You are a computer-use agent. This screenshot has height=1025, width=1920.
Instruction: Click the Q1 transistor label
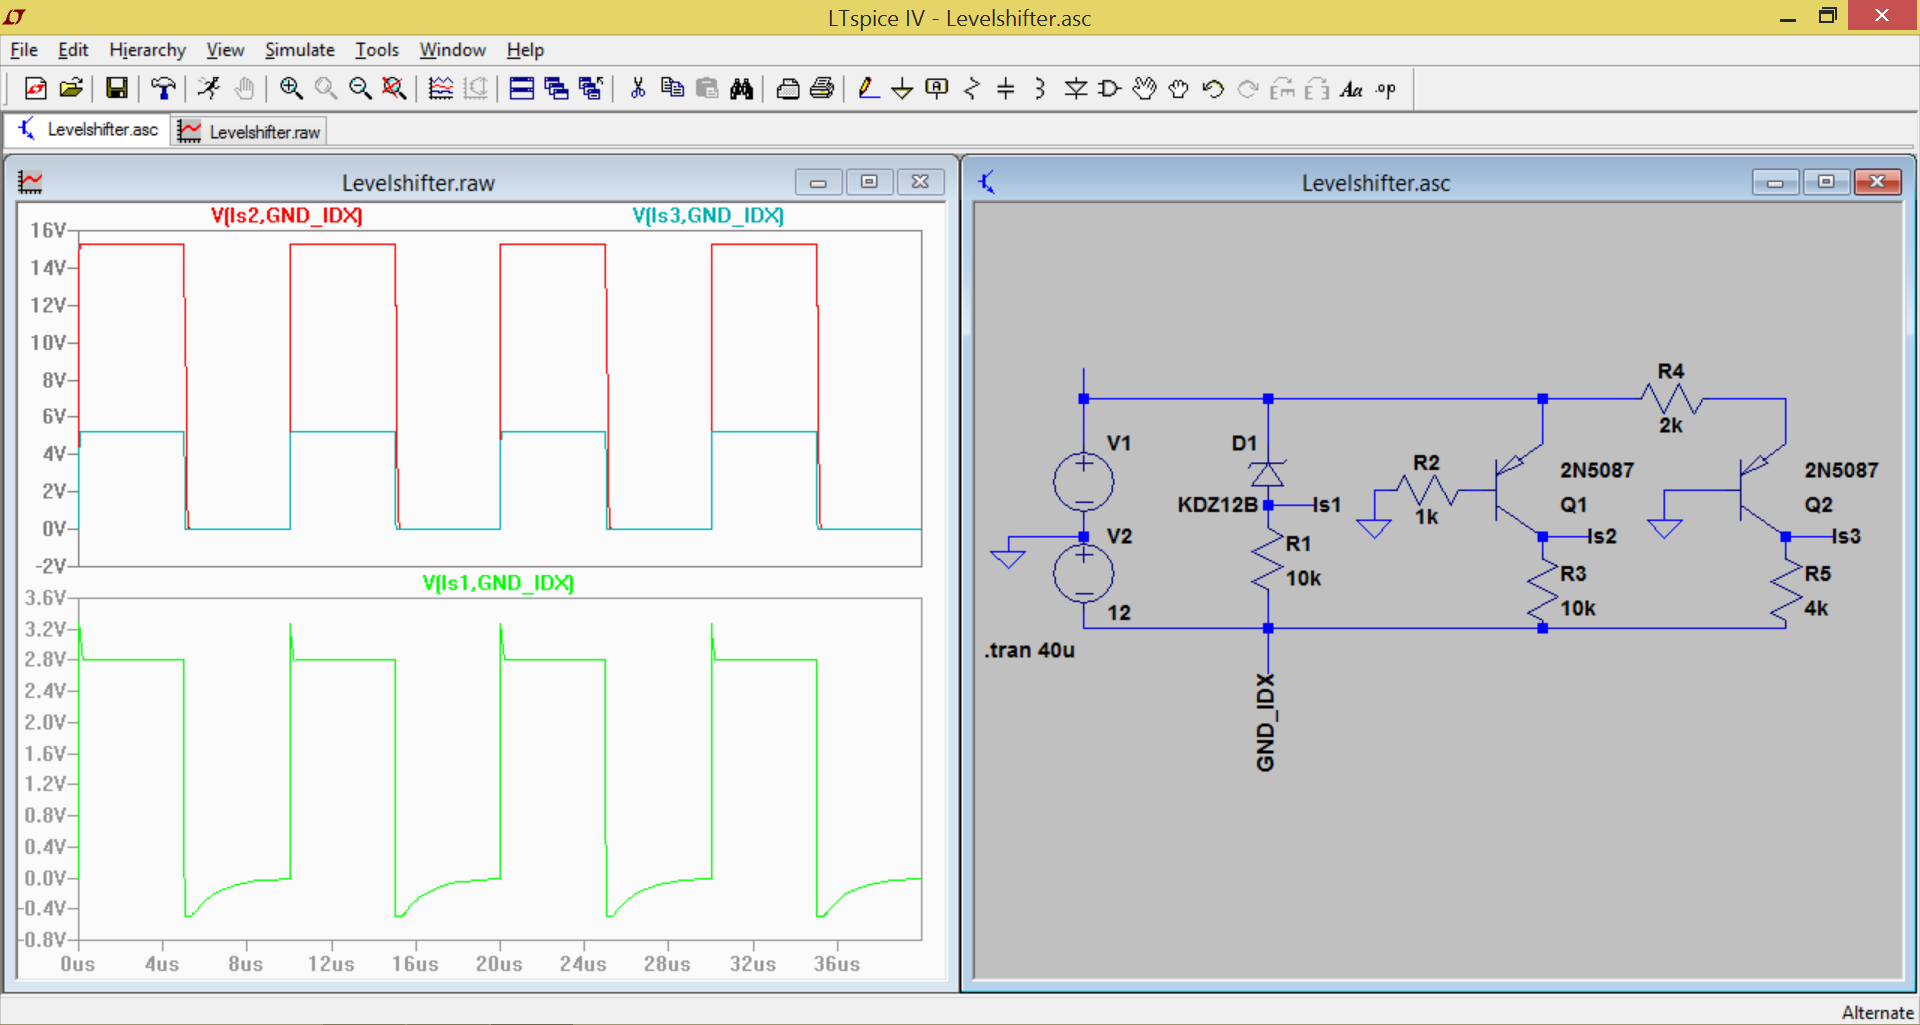pyautogui.click(x=1574, y=505)
